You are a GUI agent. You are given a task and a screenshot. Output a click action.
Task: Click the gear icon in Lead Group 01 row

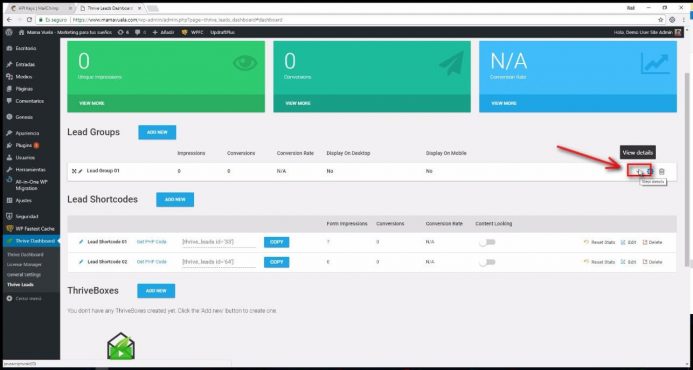point(650,172)
